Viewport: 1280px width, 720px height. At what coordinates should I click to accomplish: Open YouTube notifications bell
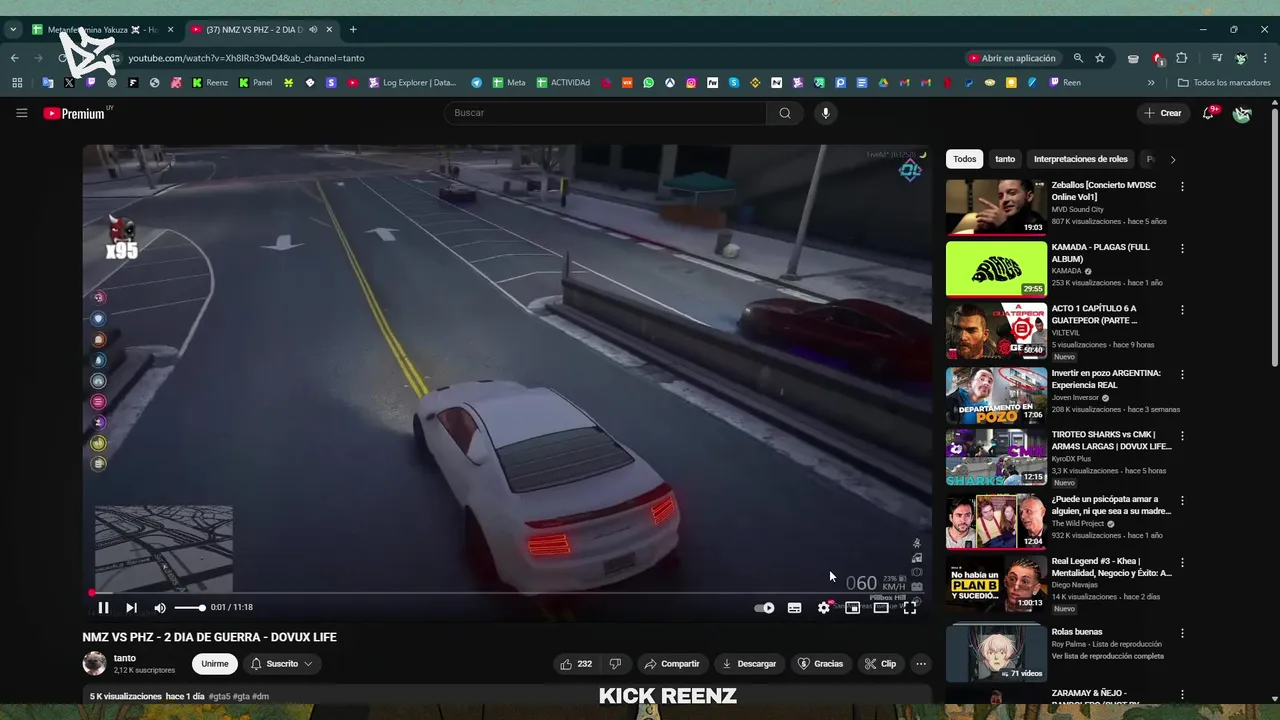point(1208,113)
